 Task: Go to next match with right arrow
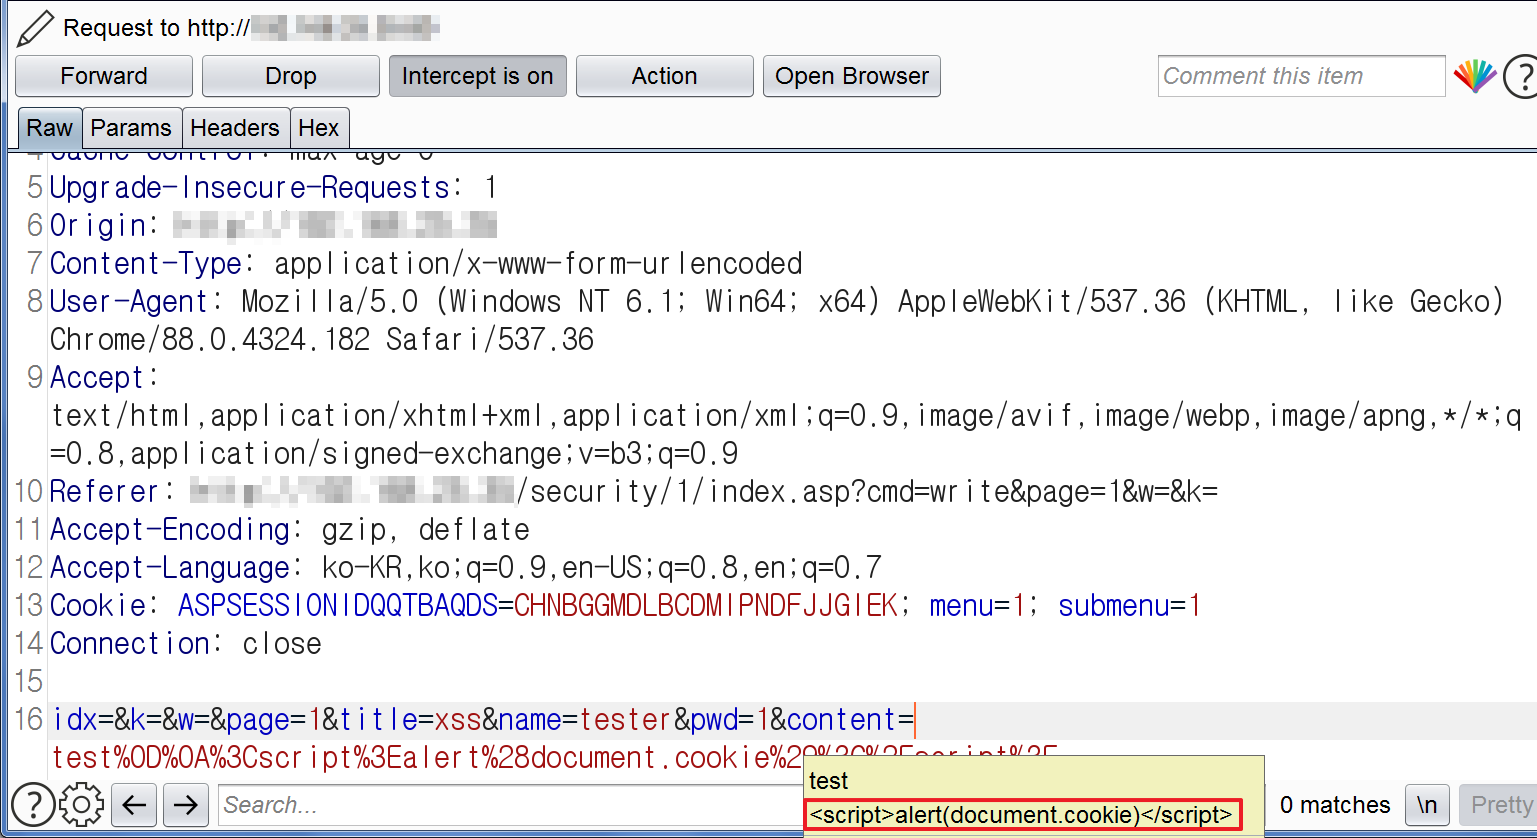coord(186,804)
